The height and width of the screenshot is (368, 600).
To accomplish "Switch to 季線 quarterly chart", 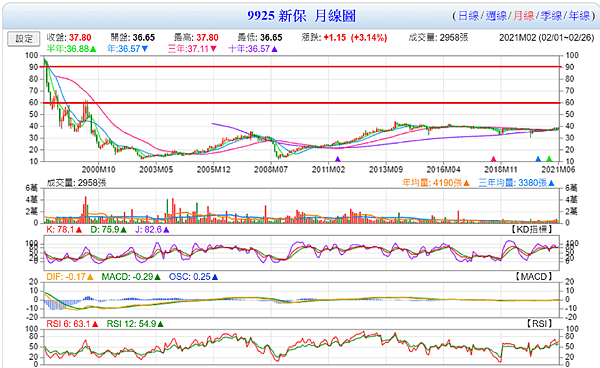I will pos(551,16).
